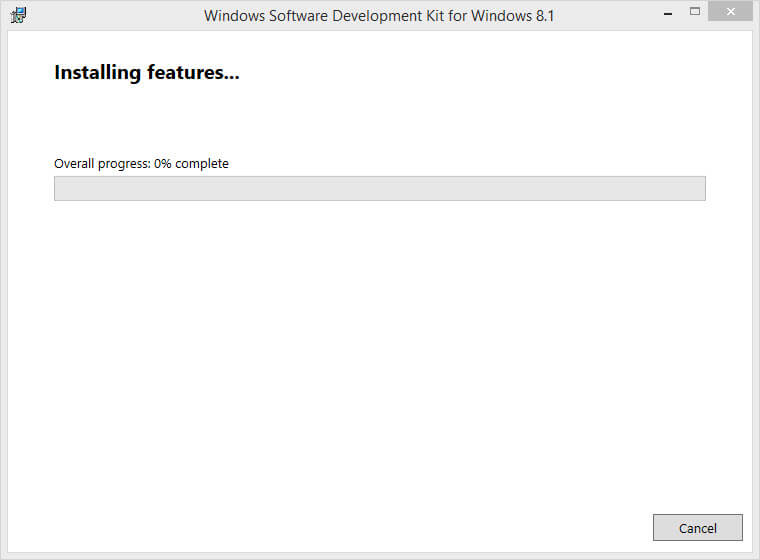Click the start of the progress bar
This screenshot has height=560, width=760.
click(60, 189)
